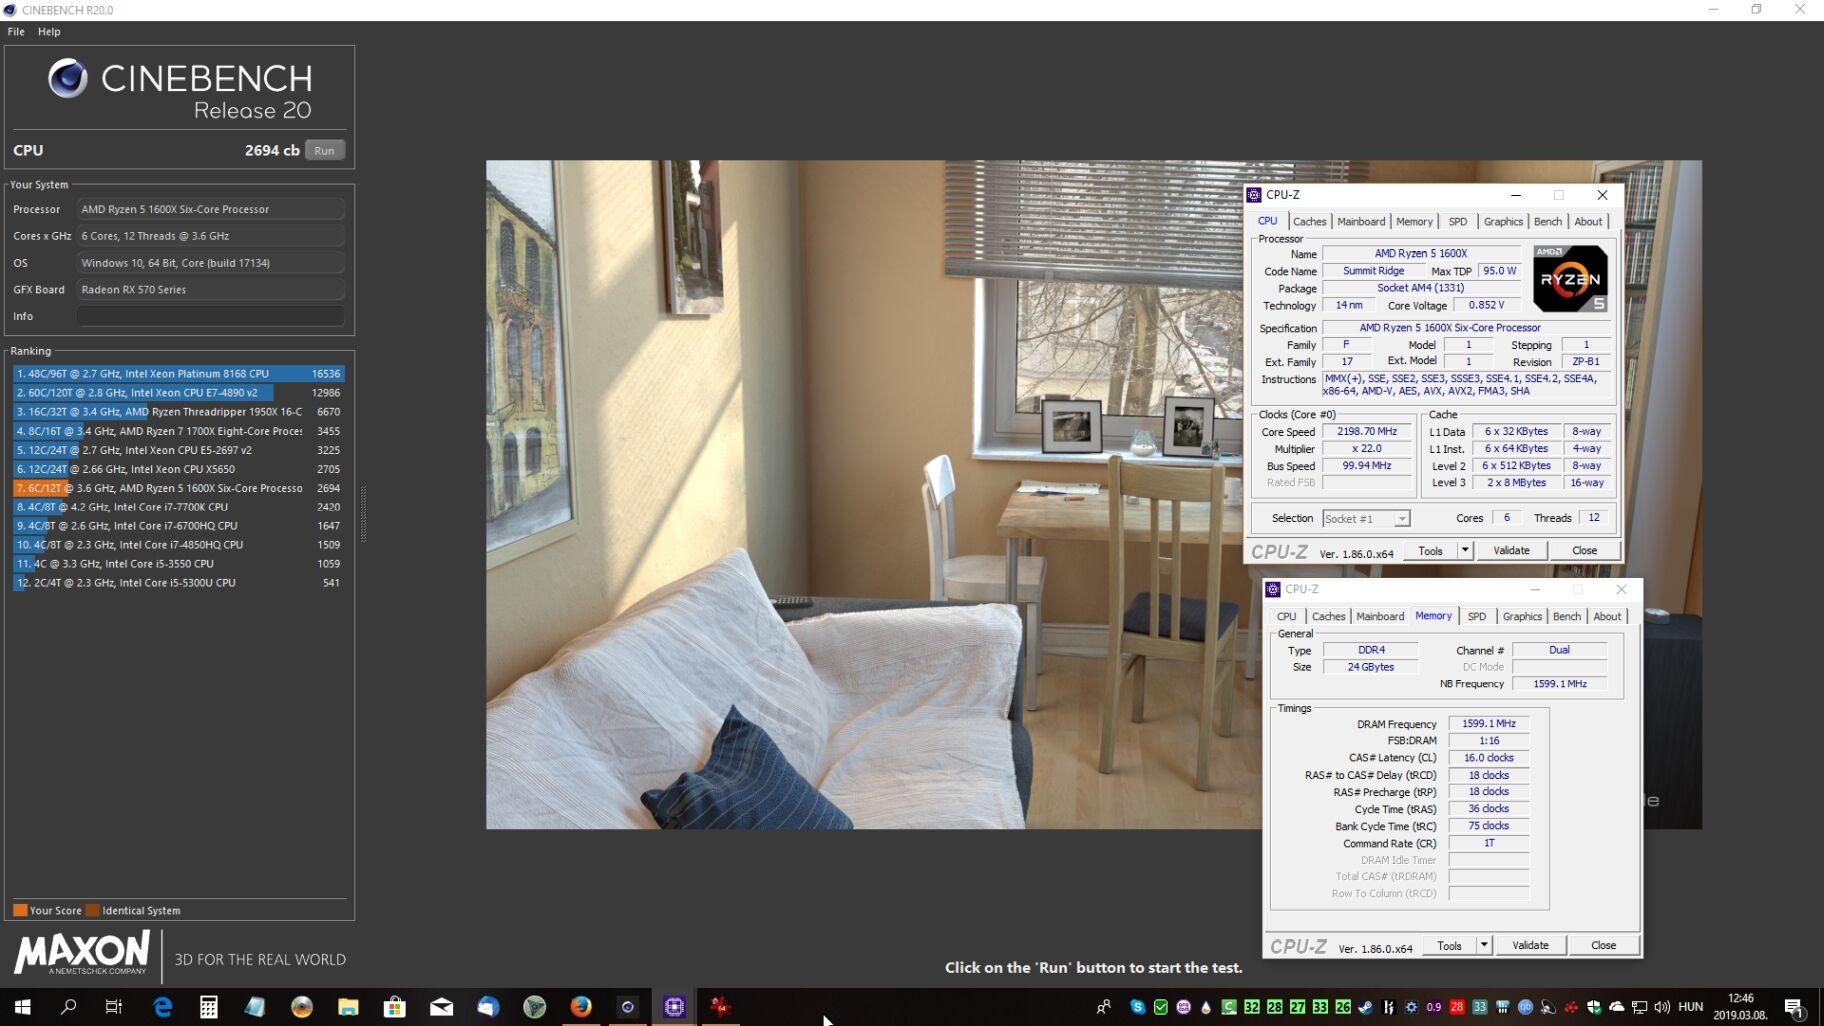Screen dimensions: 1824x1026
Task: Switch to Firefox on the taskbar
Action: point(581,1007)
